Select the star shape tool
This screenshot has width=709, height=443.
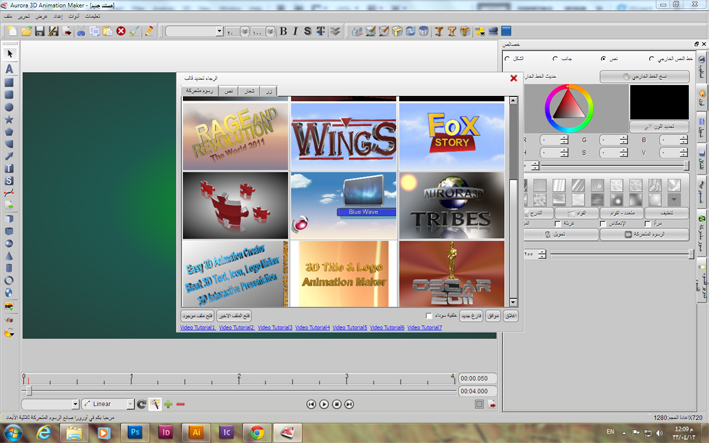click(x=9, y=120)
